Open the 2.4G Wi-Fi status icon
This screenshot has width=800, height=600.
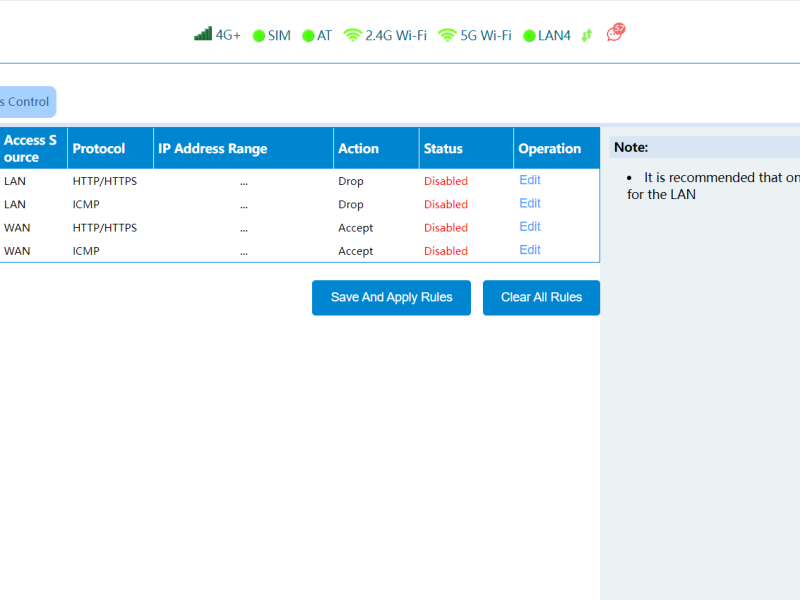(352, 35)
